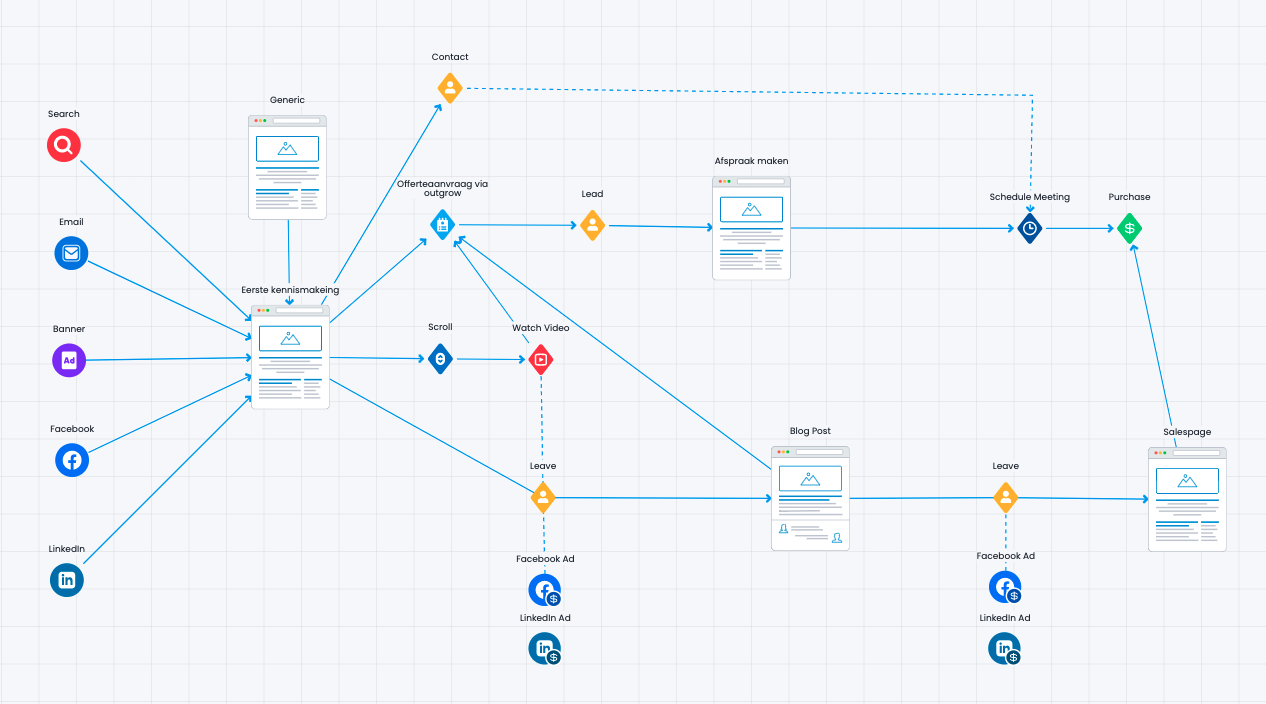Image resolution: width=1266 pixels, height=704 pixels.
Task: Select the Salespage page thumbnail
Action: 1187,499
